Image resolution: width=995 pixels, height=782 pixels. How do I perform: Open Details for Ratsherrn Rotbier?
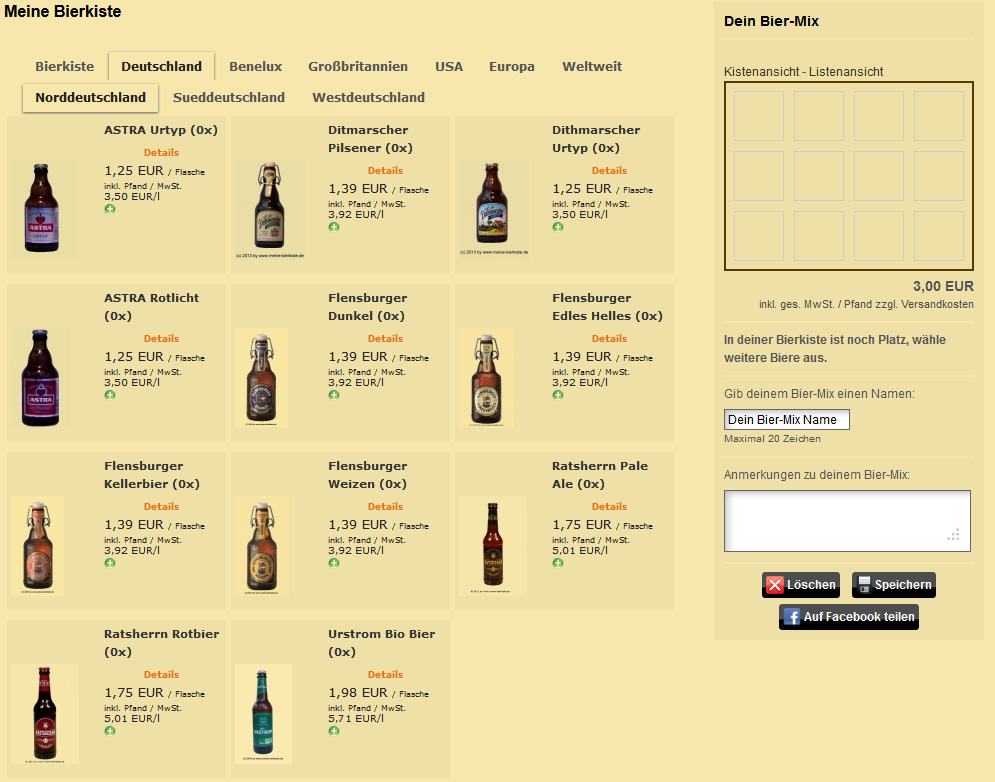tap(161, 675)
